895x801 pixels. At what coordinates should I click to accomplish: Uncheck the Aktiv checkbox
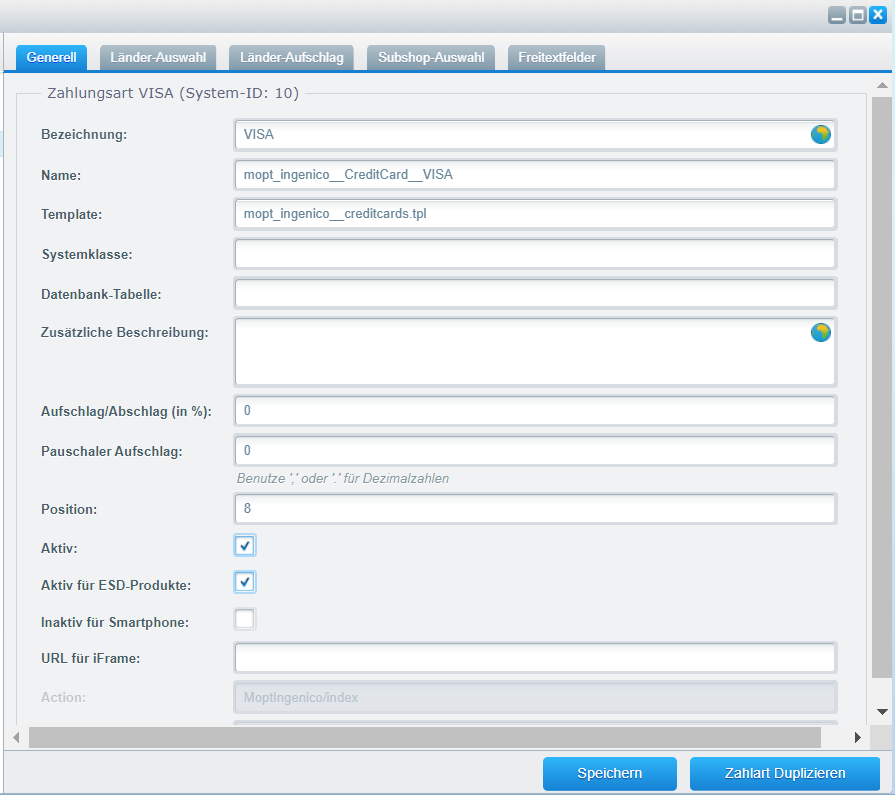245,546
